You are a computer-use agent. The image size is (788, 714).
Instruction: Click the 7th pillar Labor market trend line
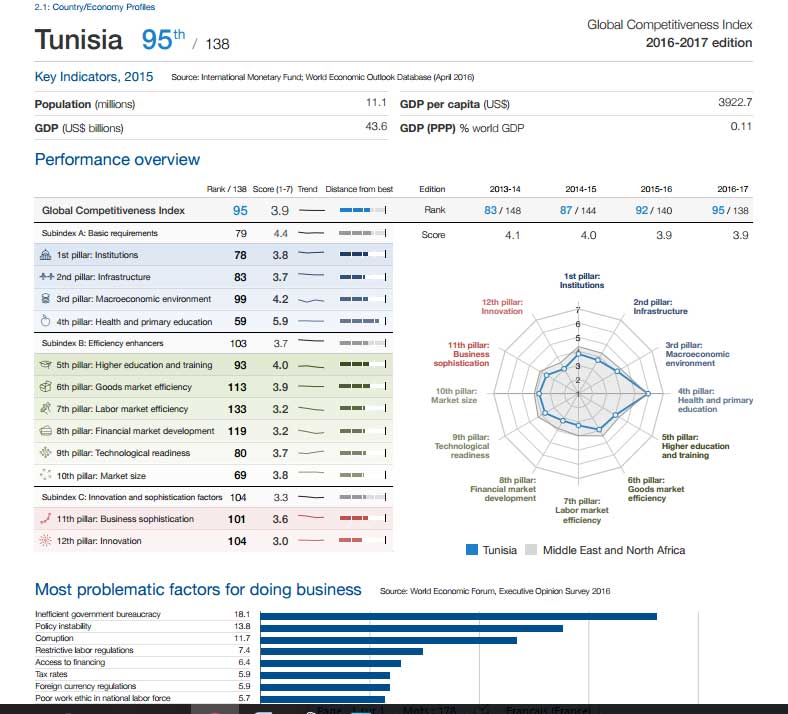(312, 409)
